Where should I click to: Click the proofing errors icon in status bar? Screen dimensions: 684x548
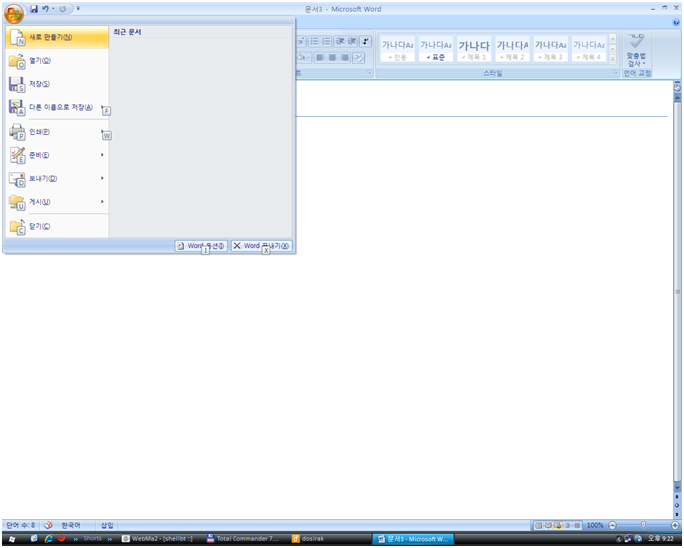pos(48,525)
